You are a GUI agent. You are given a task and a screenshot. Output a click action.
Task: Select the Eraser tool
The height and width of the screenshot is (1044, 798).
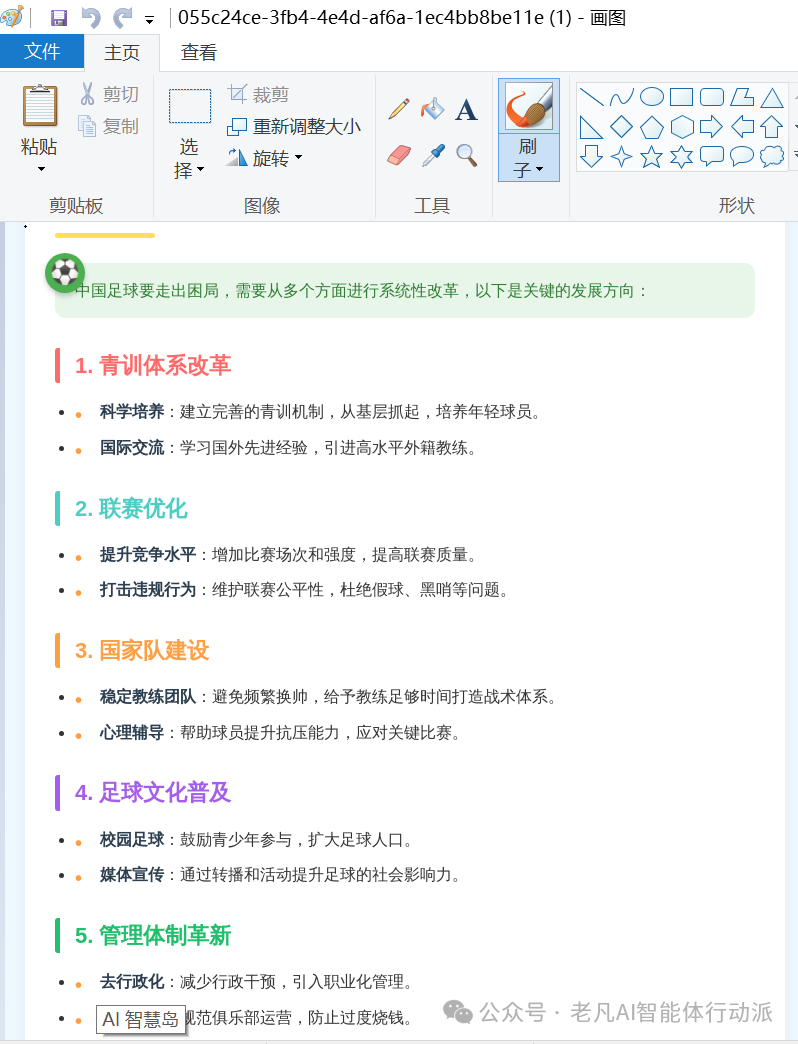(399, 156)
